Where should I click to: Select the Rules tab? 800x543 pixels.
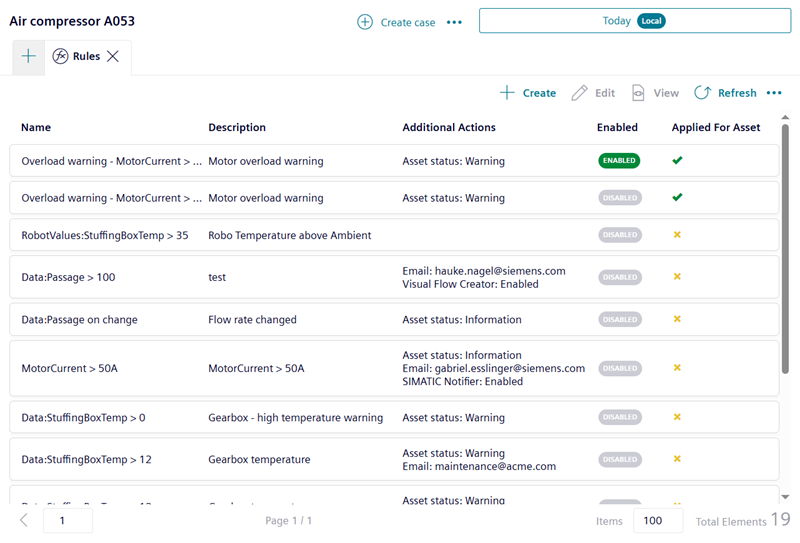tap(86, 56)
